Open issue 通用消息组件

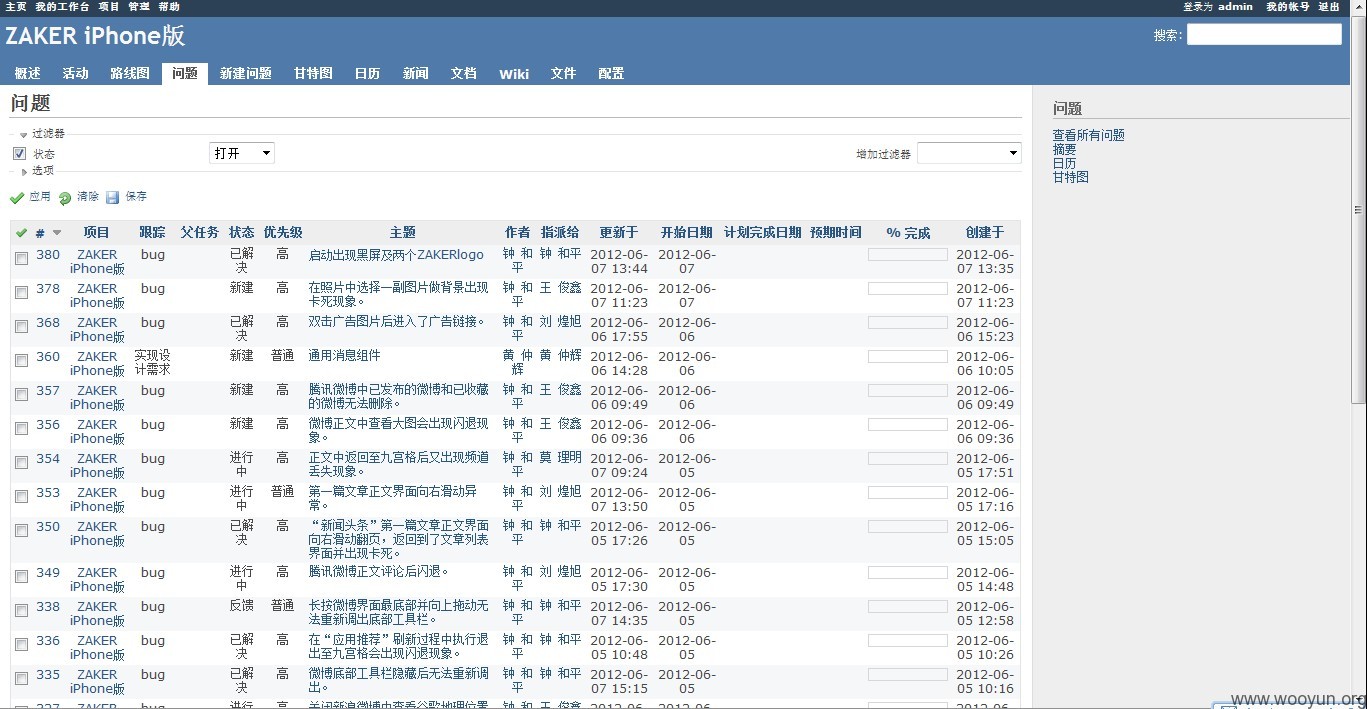pos(345,355)
